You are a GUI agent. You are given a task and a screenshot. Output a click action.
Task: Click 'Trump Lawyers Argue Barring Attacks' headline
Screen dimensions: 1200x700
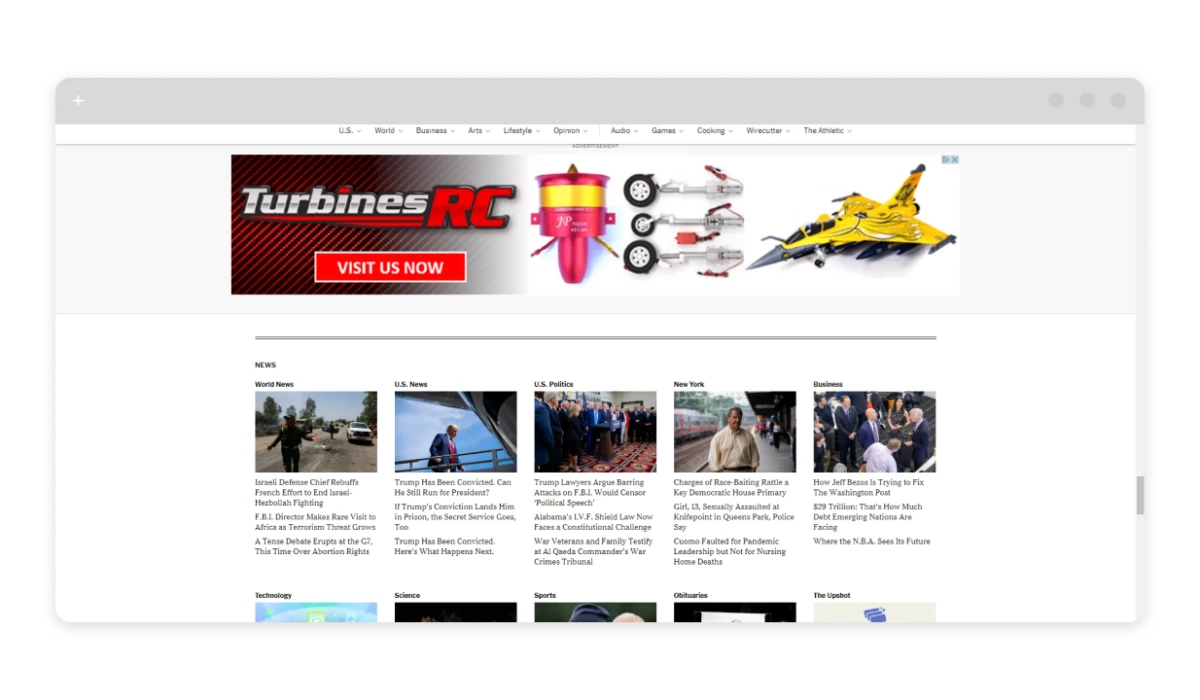[589, 487]
